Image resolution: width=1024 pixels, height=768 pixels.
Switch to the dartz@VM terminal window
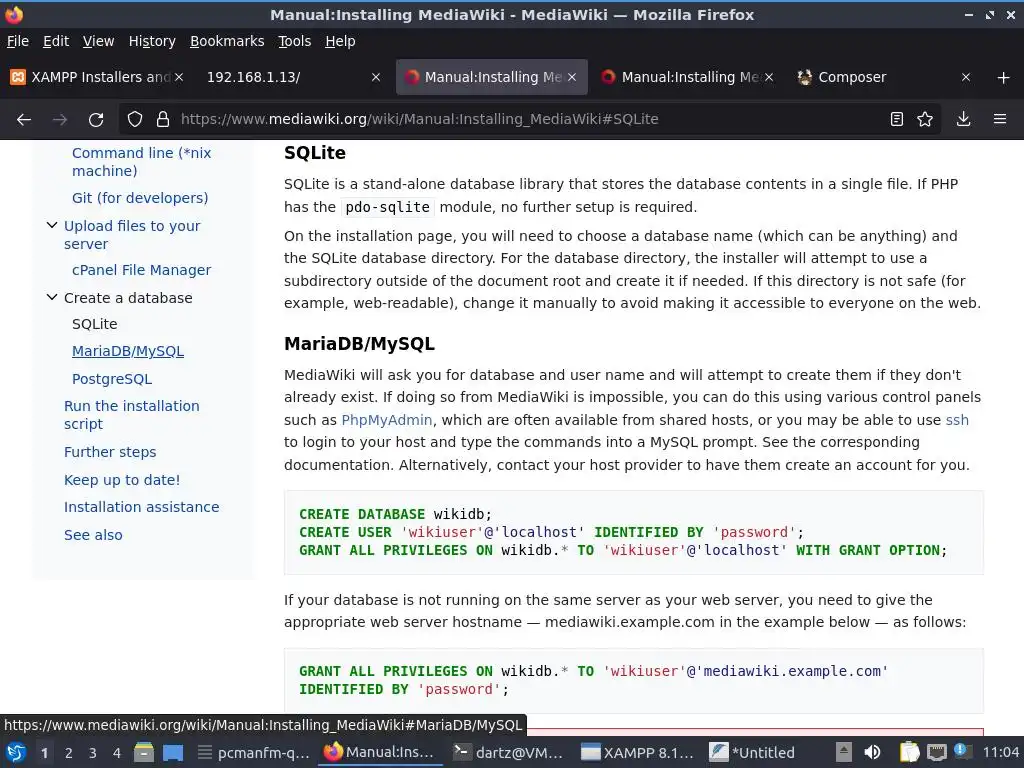[x=508, y=752]
